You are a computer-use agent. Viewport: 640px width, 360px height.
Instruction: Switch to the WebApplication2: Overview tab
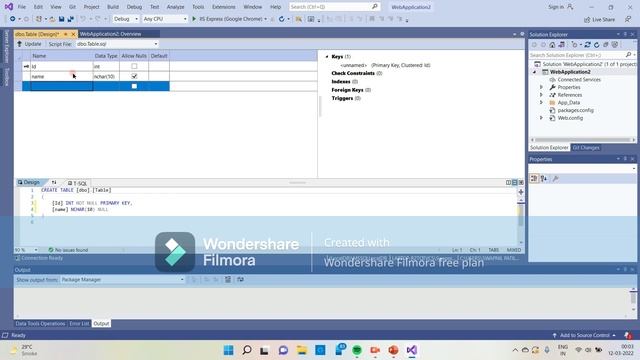[111, 34]
